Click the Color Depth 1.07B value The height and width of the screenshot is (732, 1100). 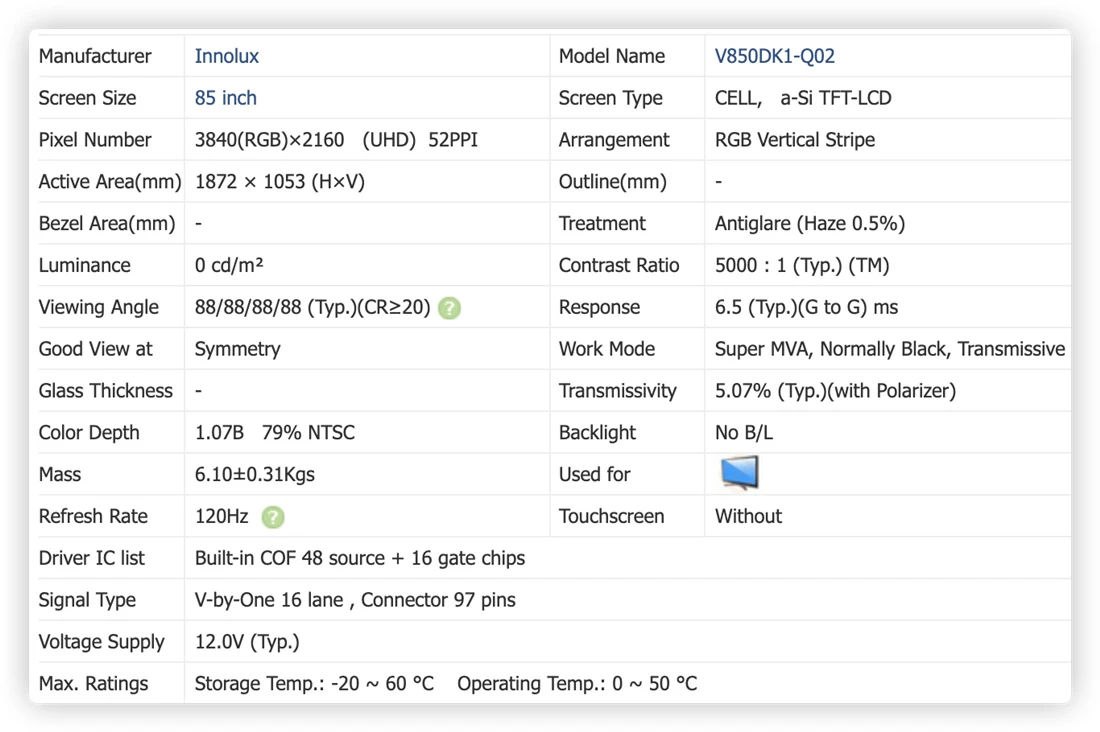pyautogui.click(x=219, y=432)
